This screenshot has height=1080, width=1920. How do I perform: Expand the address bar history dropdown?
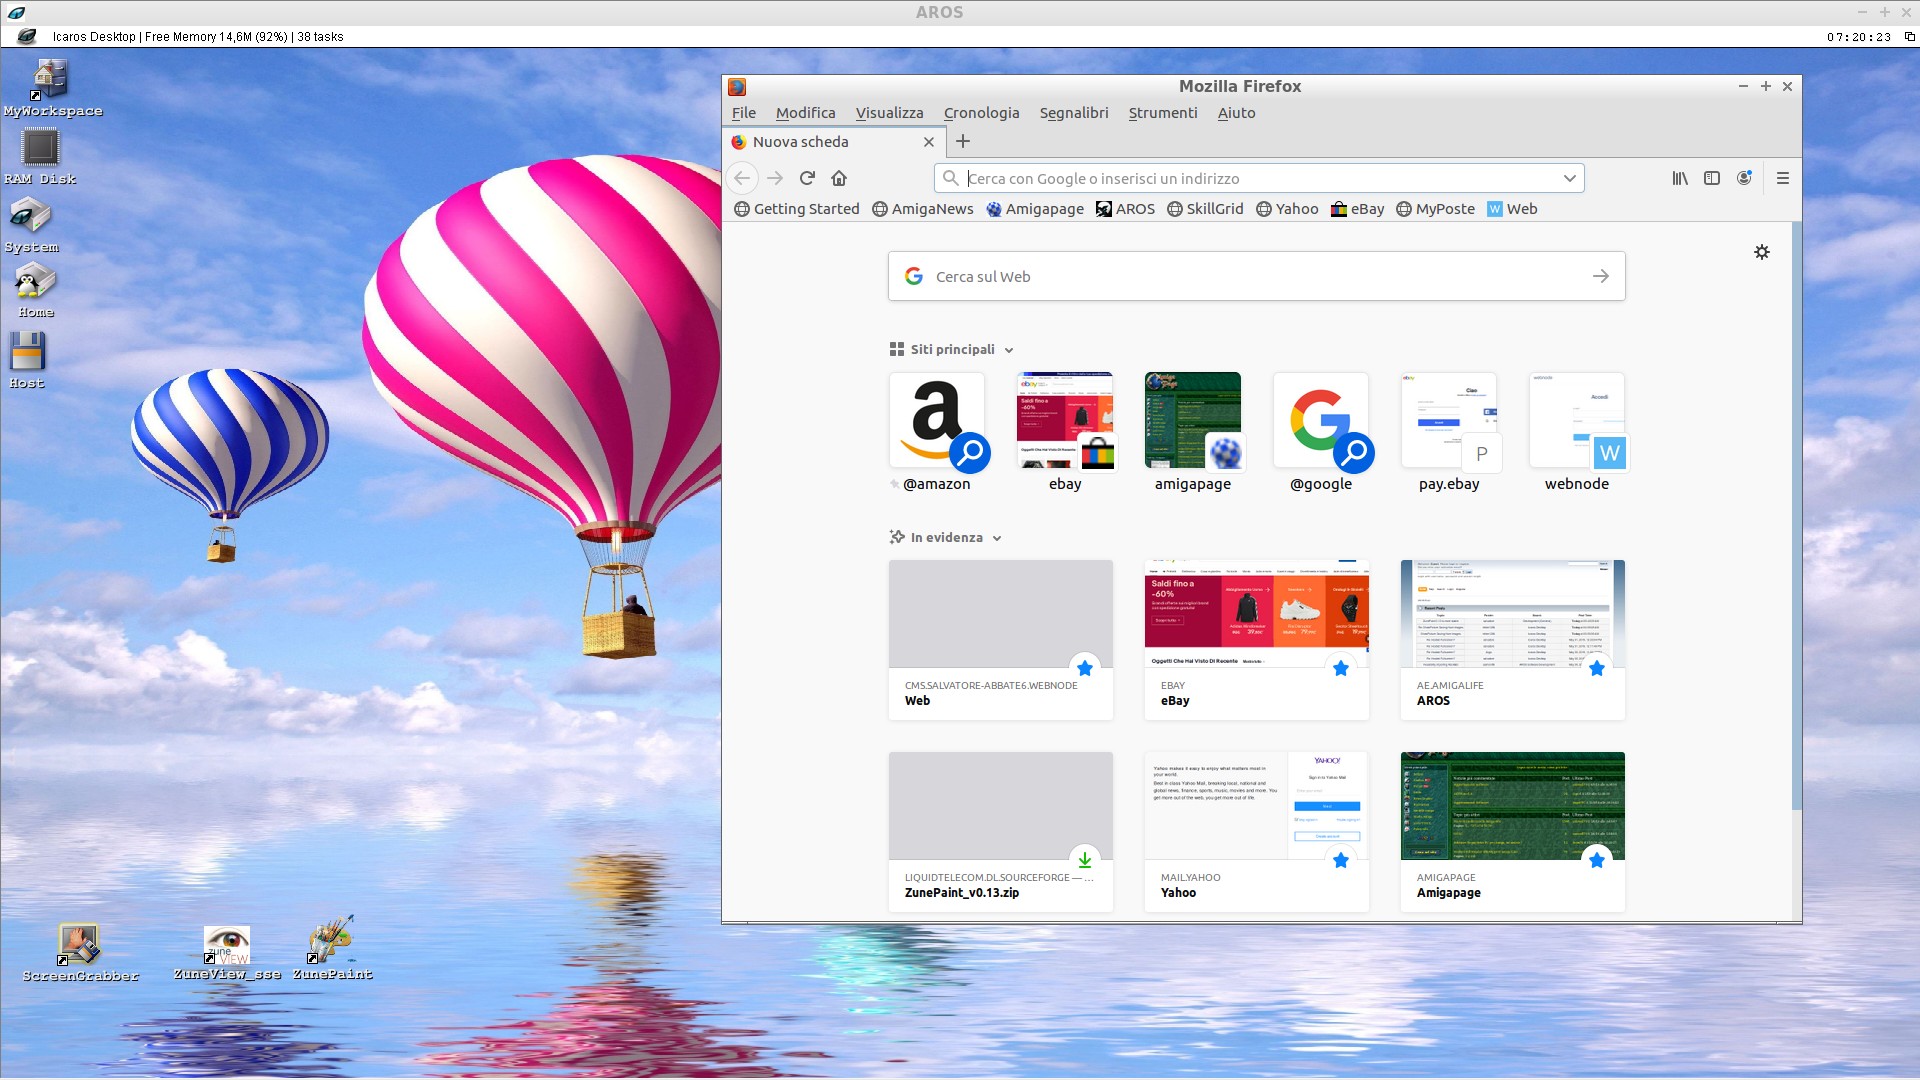(x=1569, y=178)
